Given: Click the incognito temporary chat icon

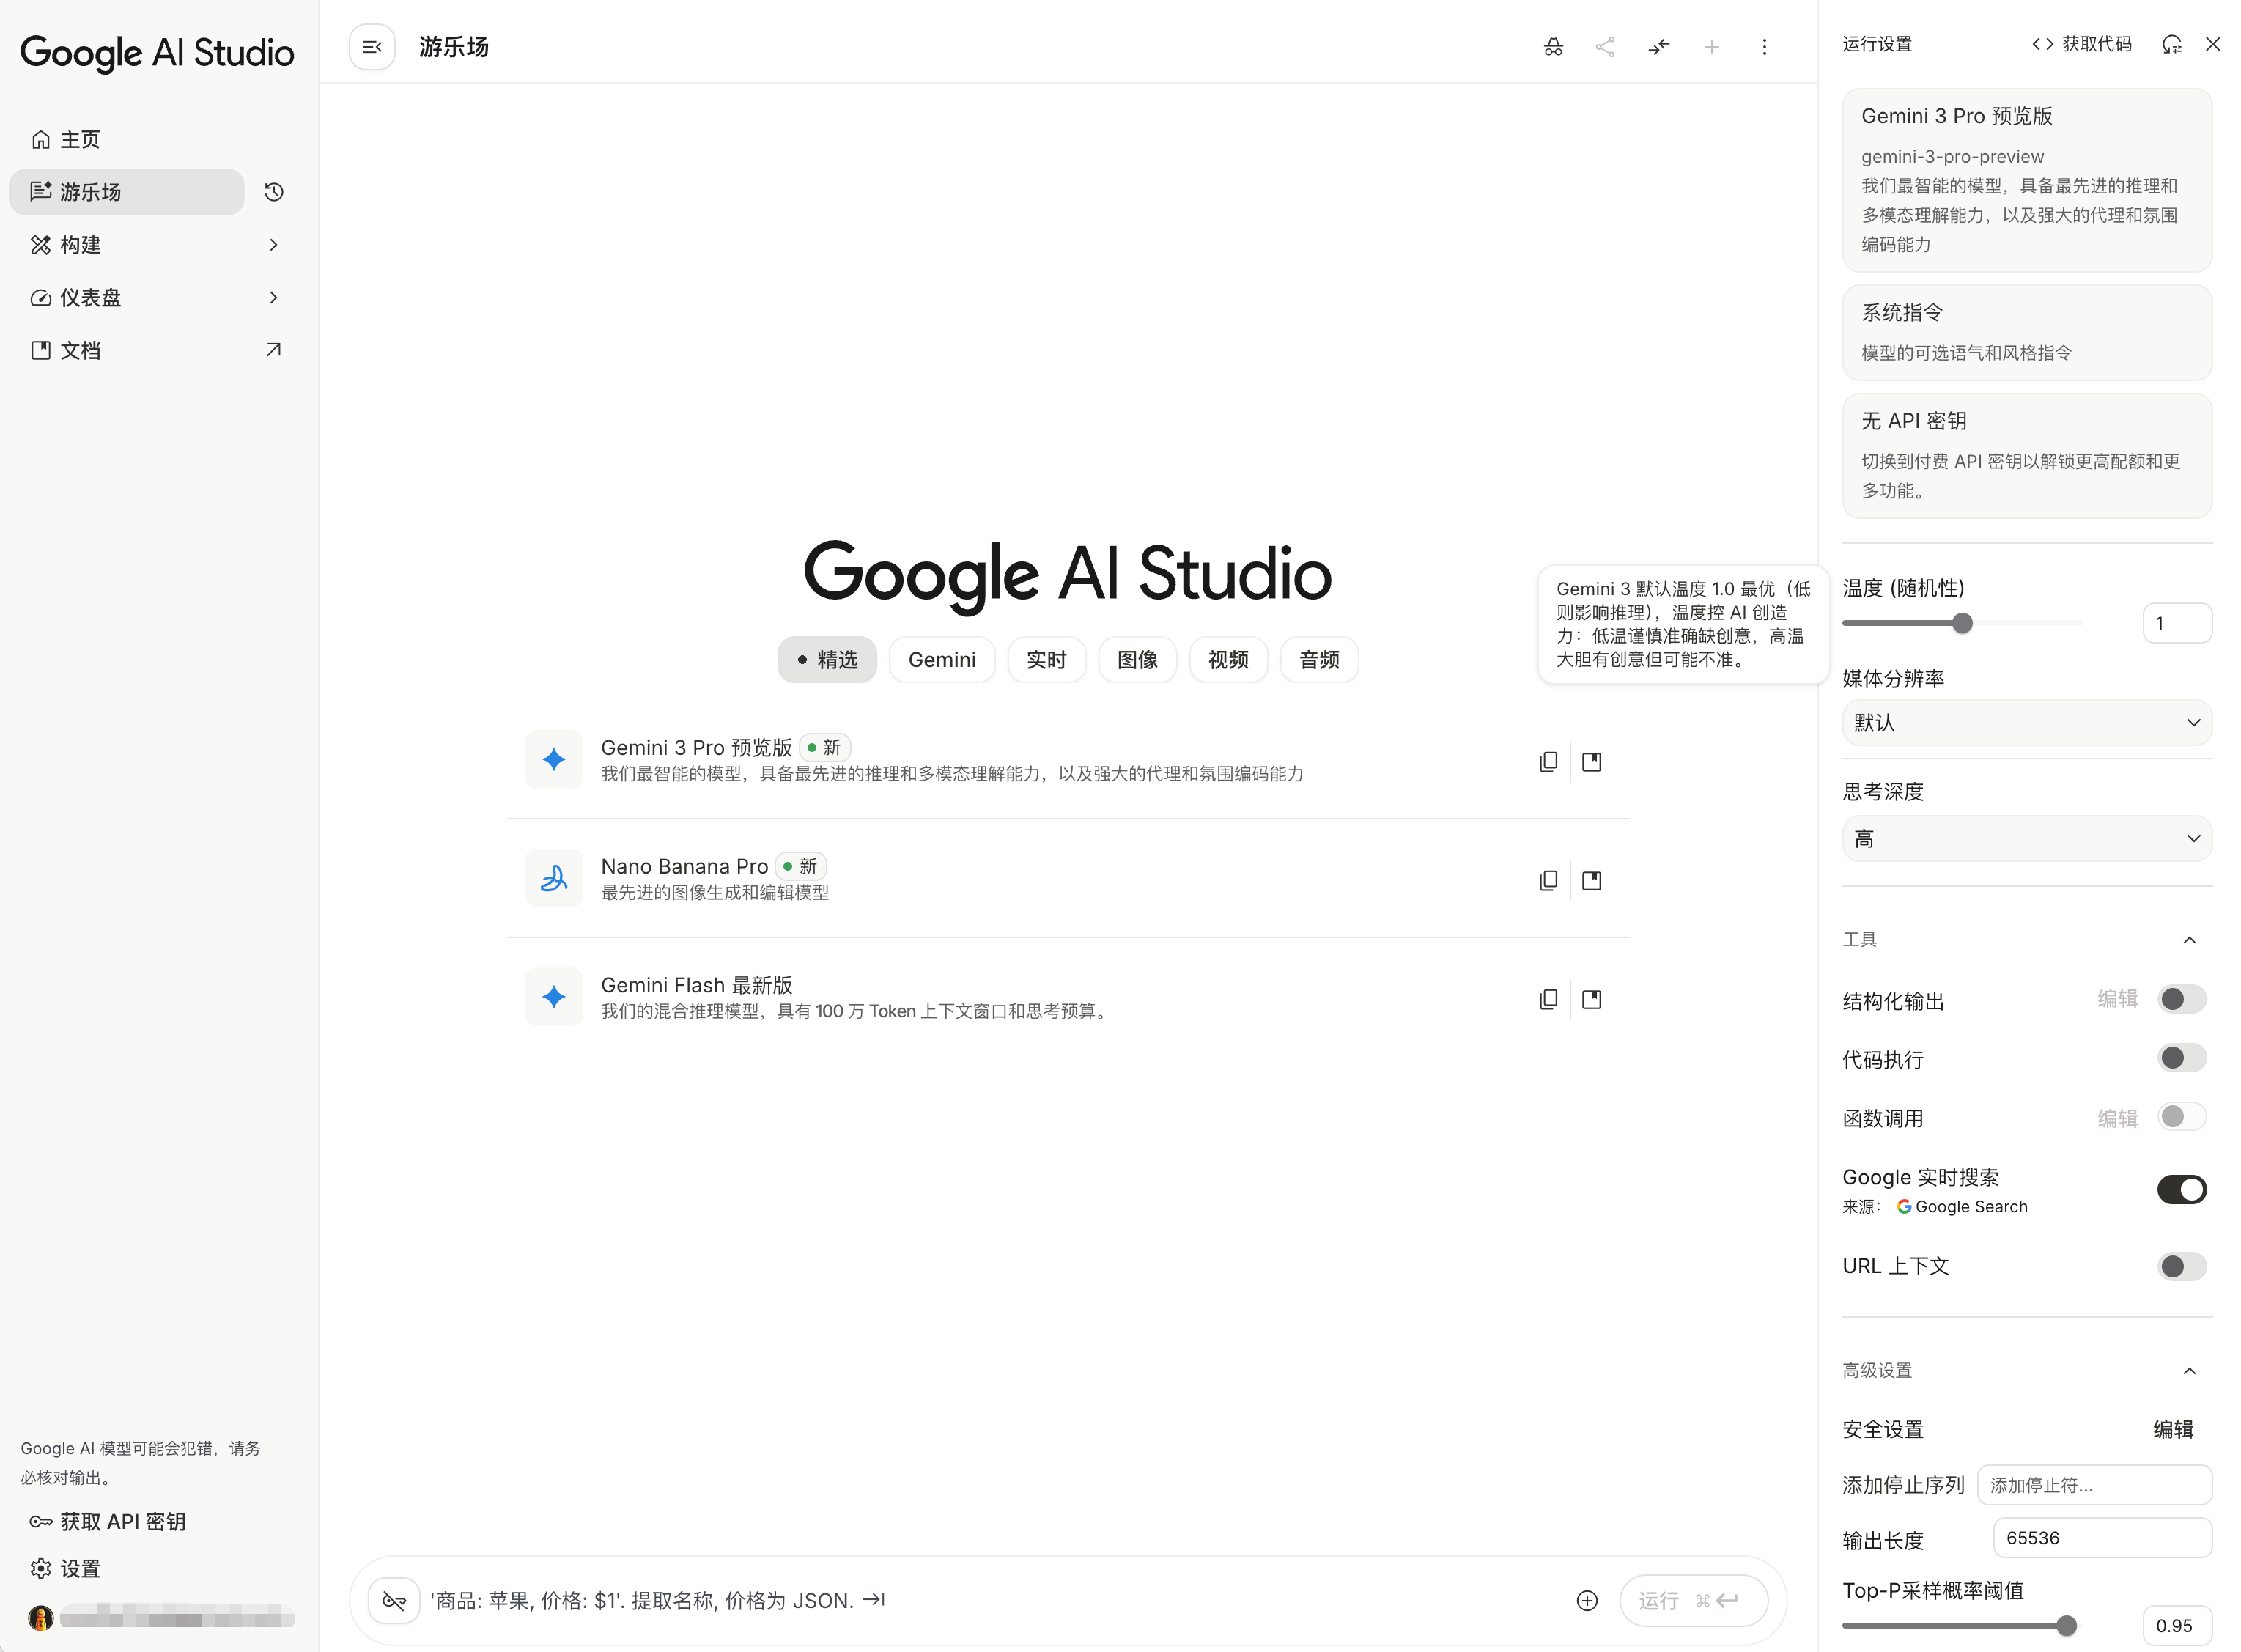Looking at the screenshot, I should (1552, 47).
